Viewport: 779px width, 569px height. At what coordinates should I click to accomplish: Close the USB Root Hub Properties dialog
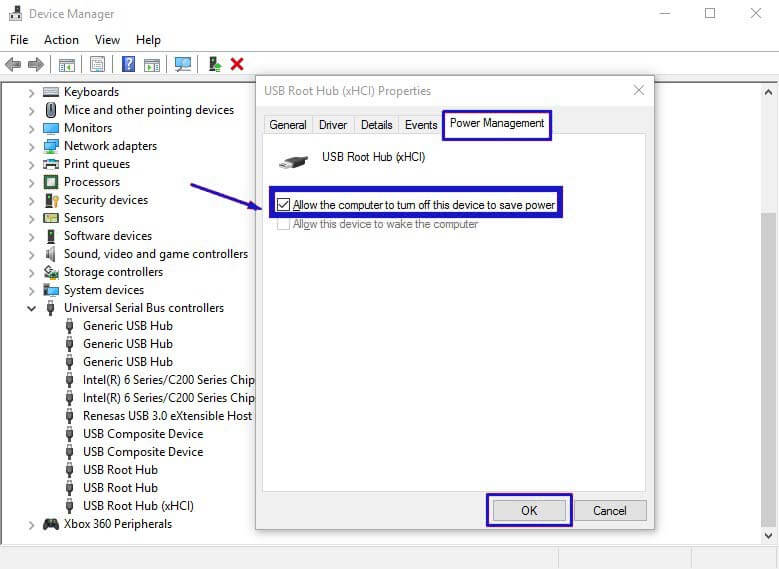(x=639, y=90)
